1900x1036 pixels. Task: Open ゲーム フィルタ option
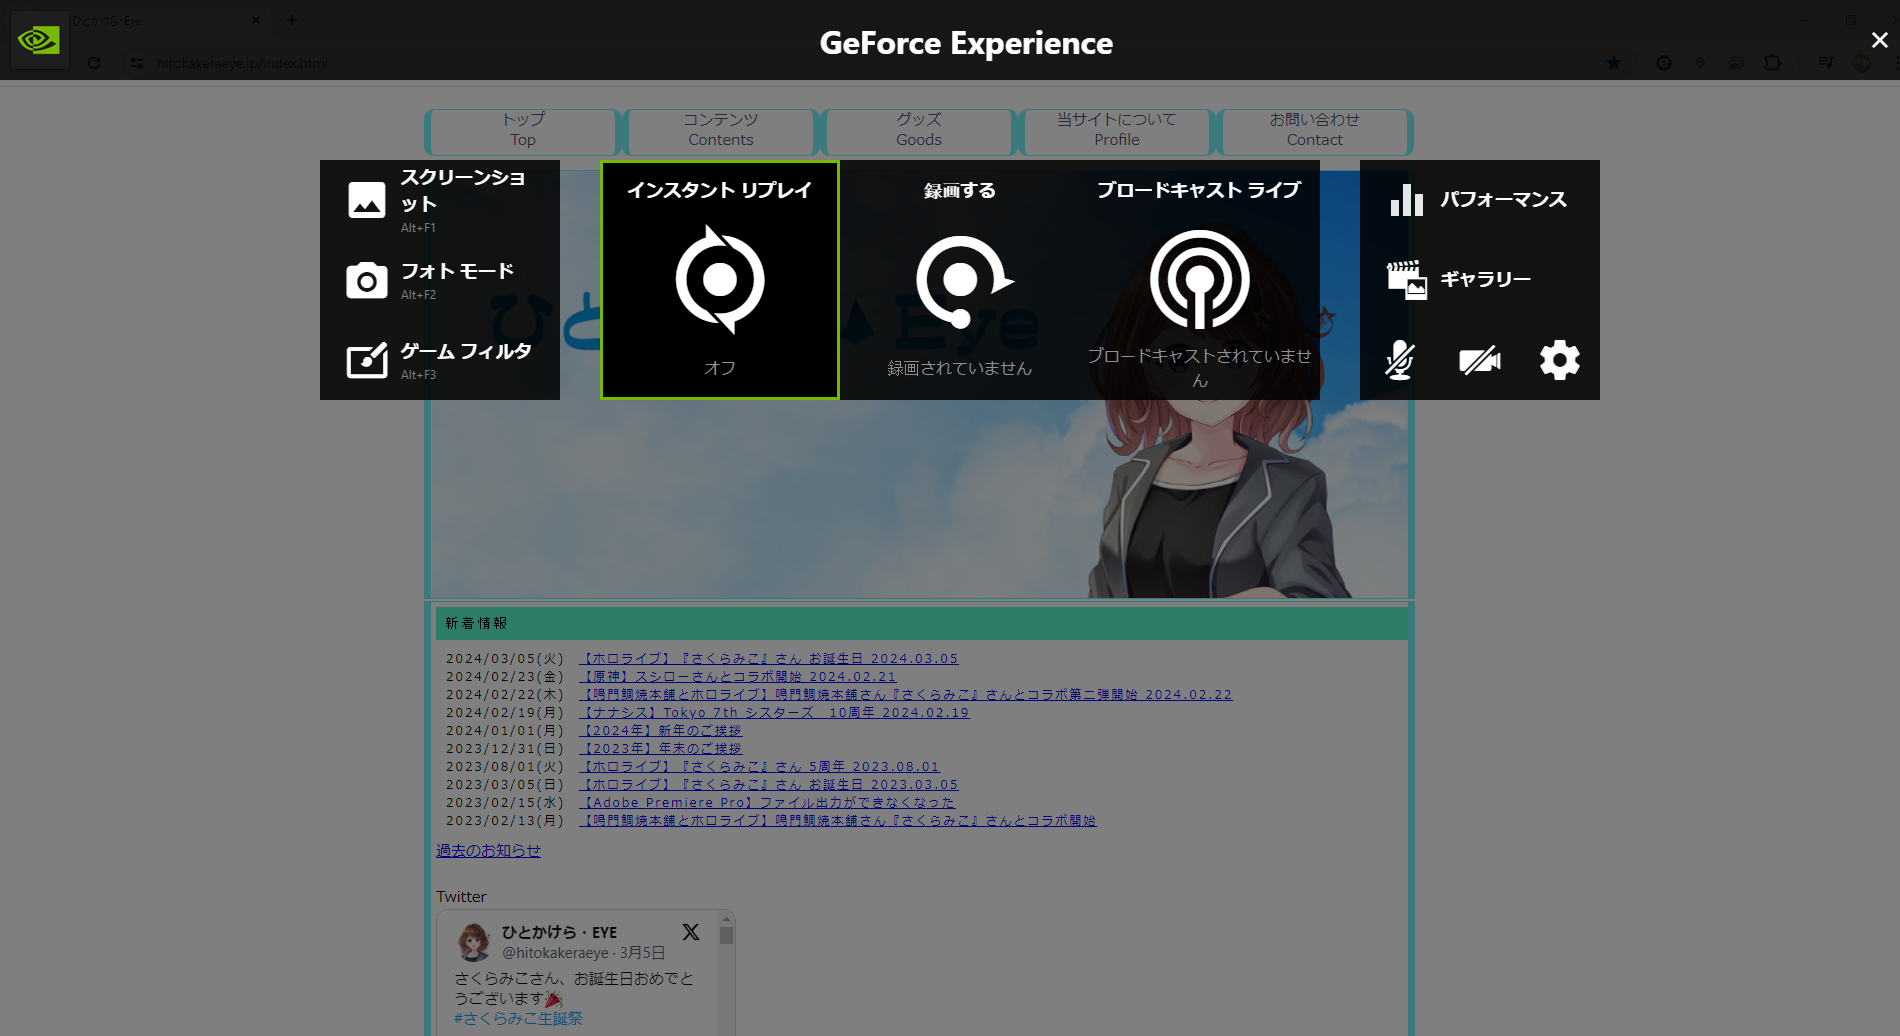438,360
